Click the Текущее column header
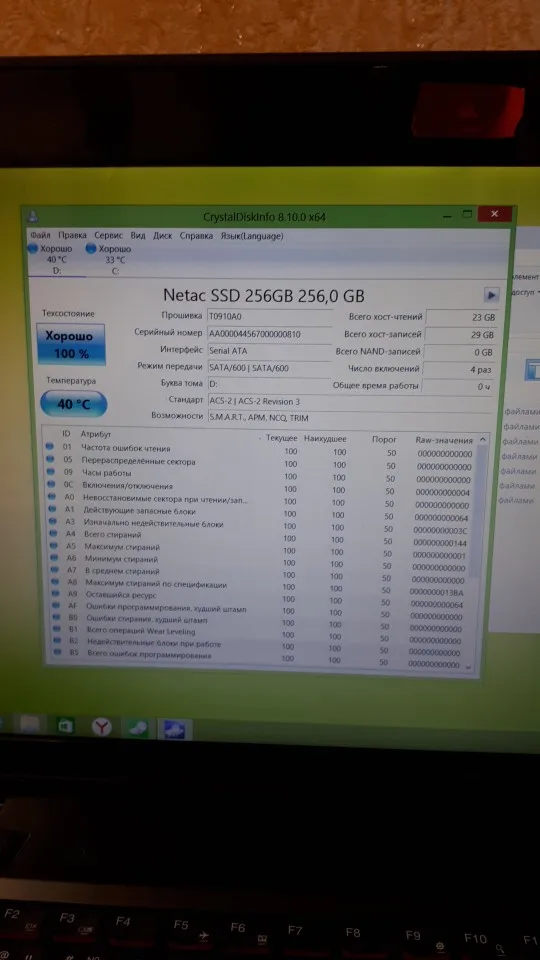The width and height of the screenshot is (540, 960). click(x=282, y=438)
